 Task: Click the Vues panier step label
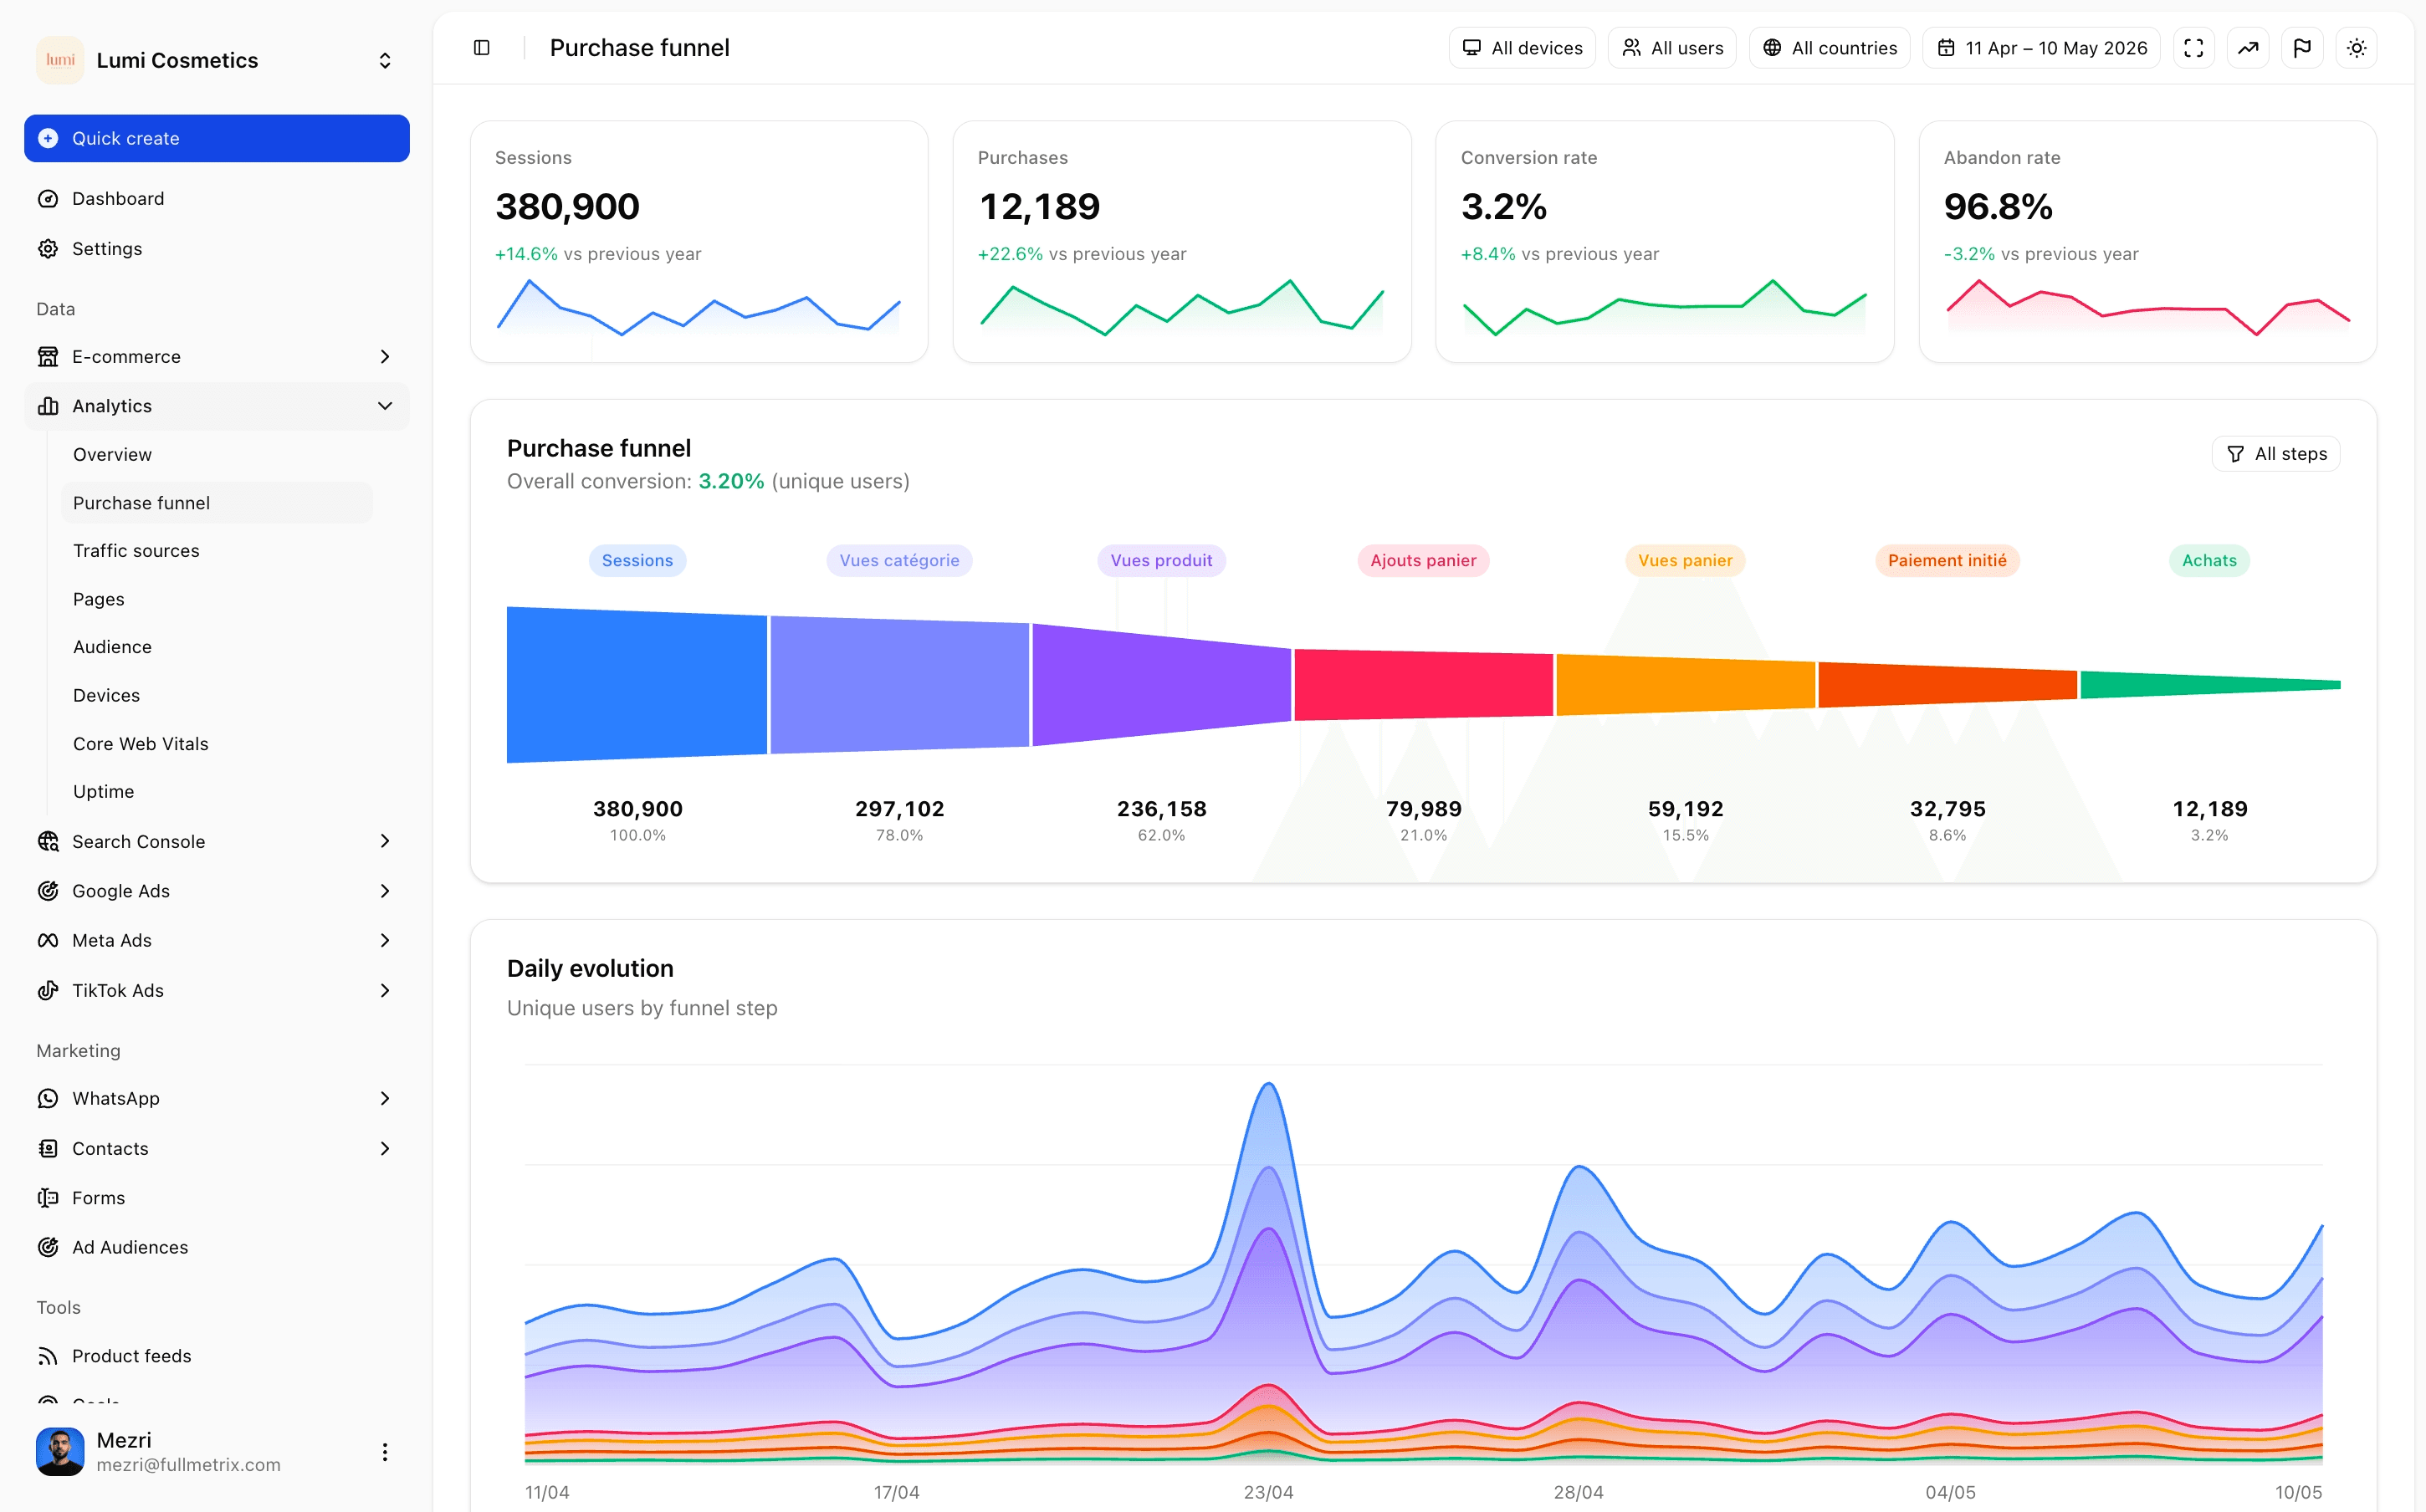coord(1685,561)
